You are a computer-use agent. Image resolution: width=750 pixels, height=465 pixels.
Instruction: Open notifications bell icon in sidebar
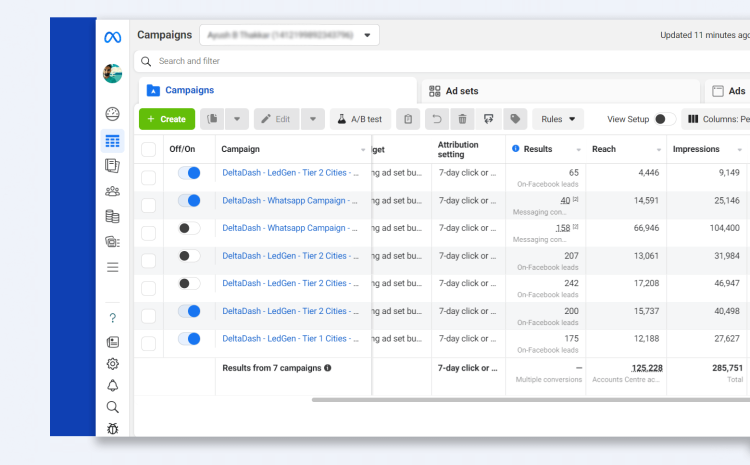tap(112, 386)
